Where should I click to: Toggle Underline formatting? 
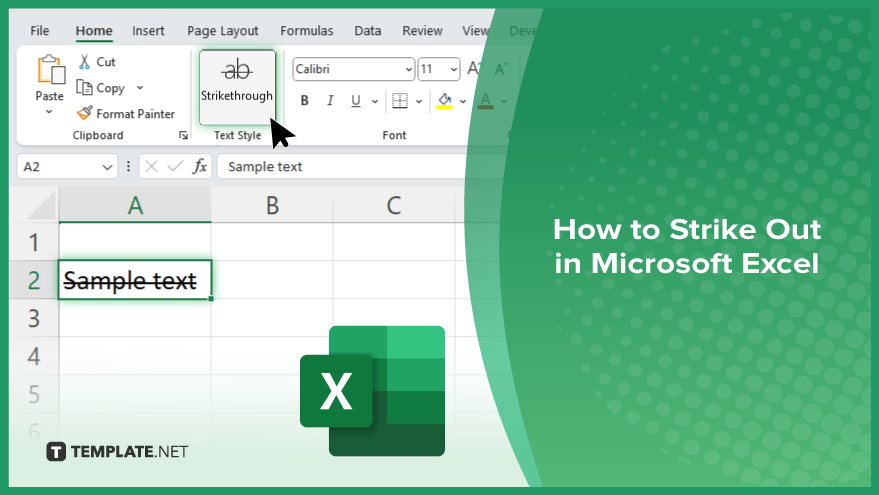click(355, 101)
